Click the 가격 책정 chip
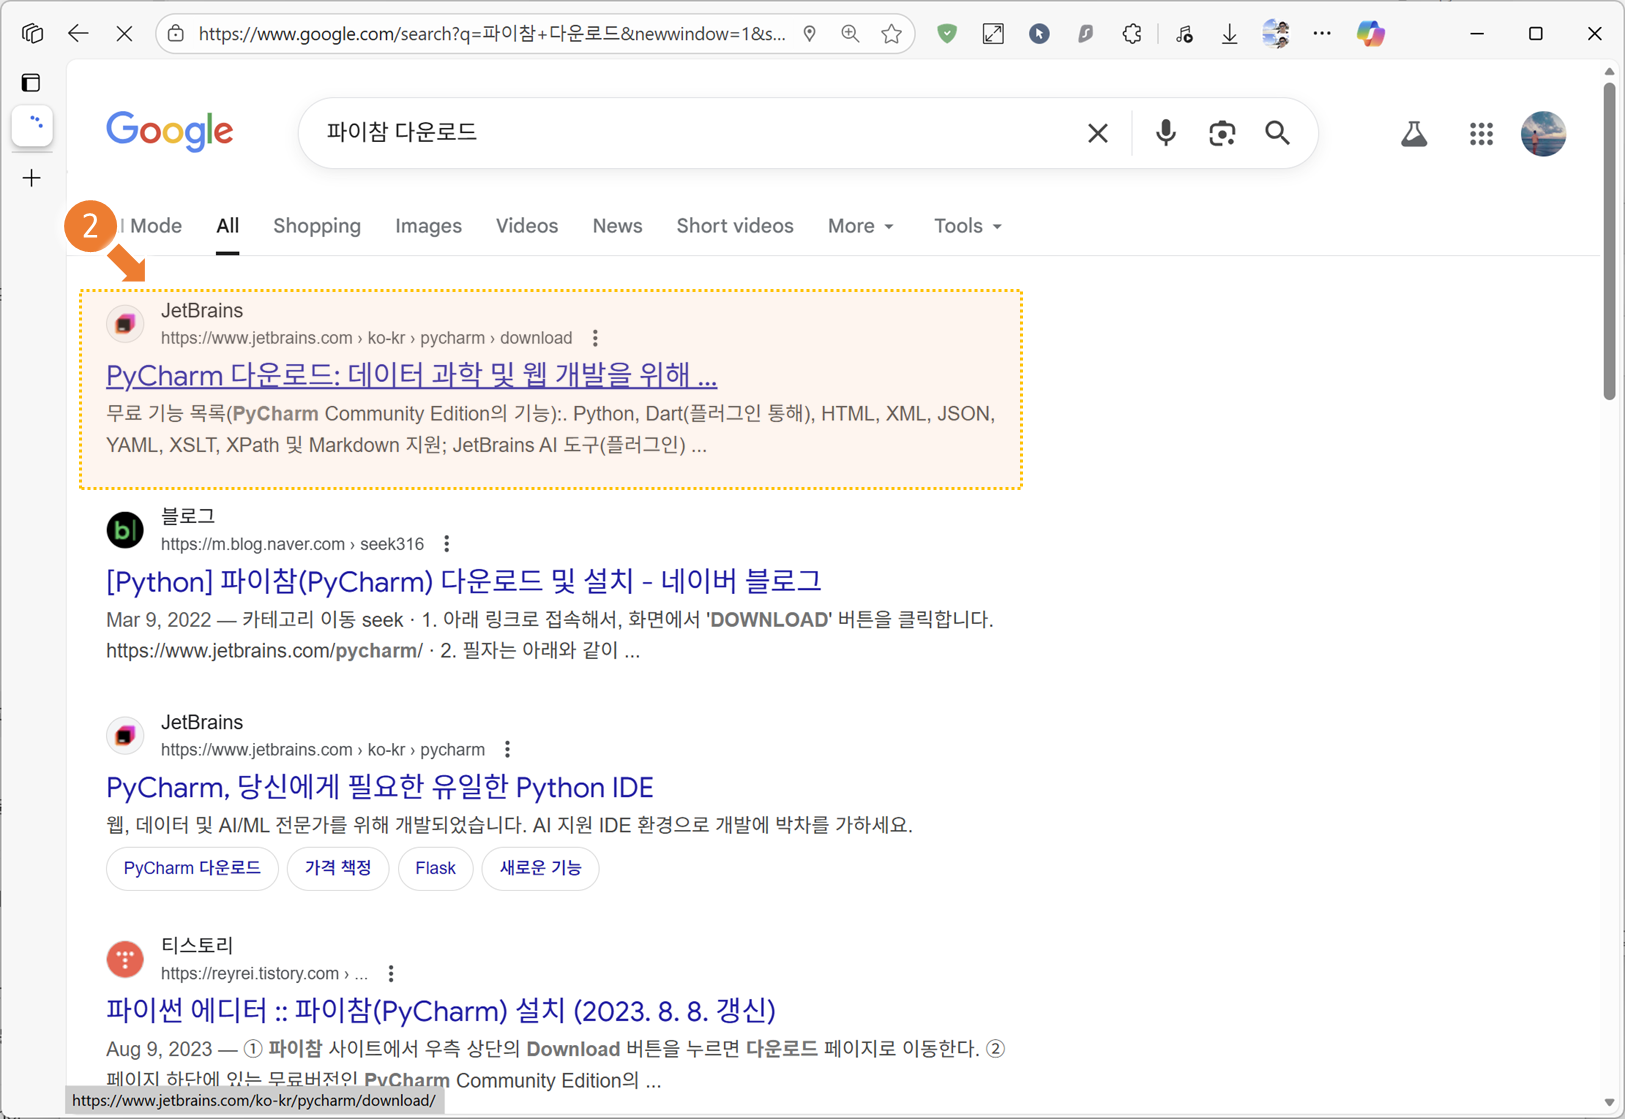This screenshot has width=1625, height=1119. point(338,868)
